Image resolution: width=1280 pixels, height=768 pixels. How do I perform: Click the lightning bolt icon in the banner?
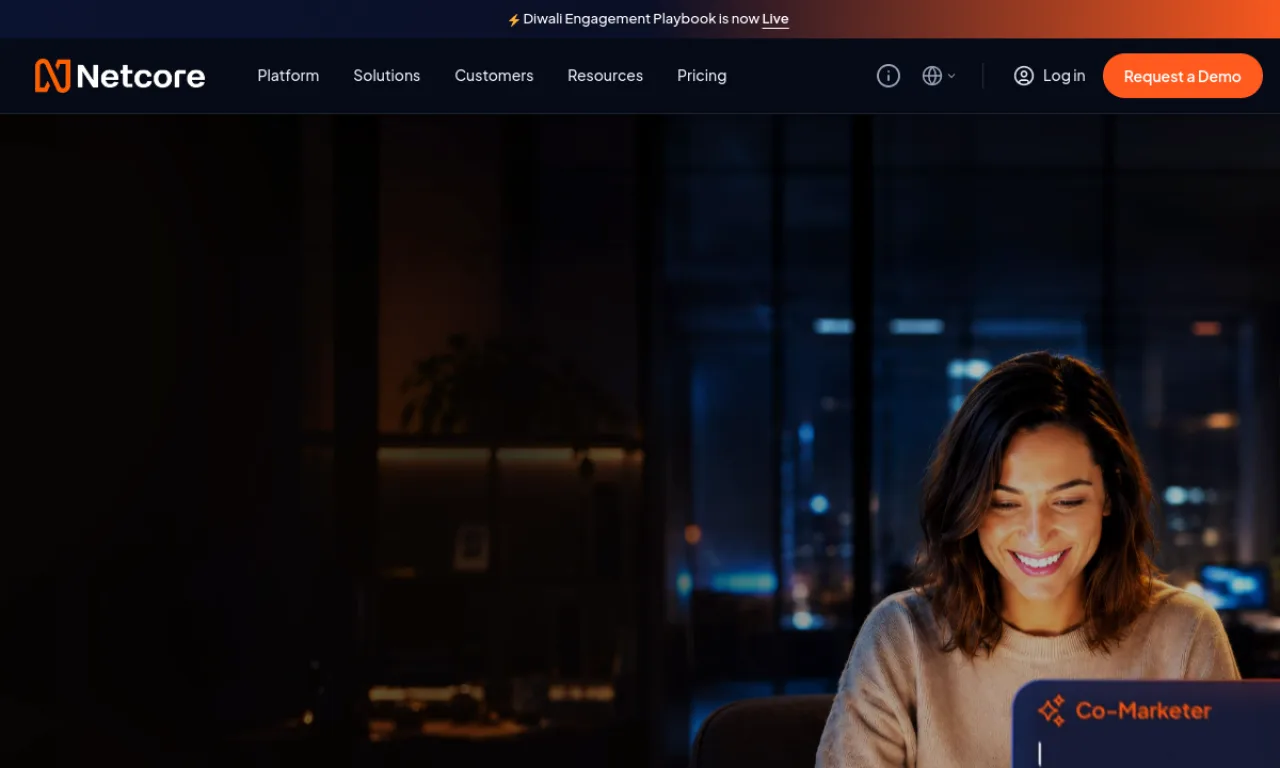[514, 20]
